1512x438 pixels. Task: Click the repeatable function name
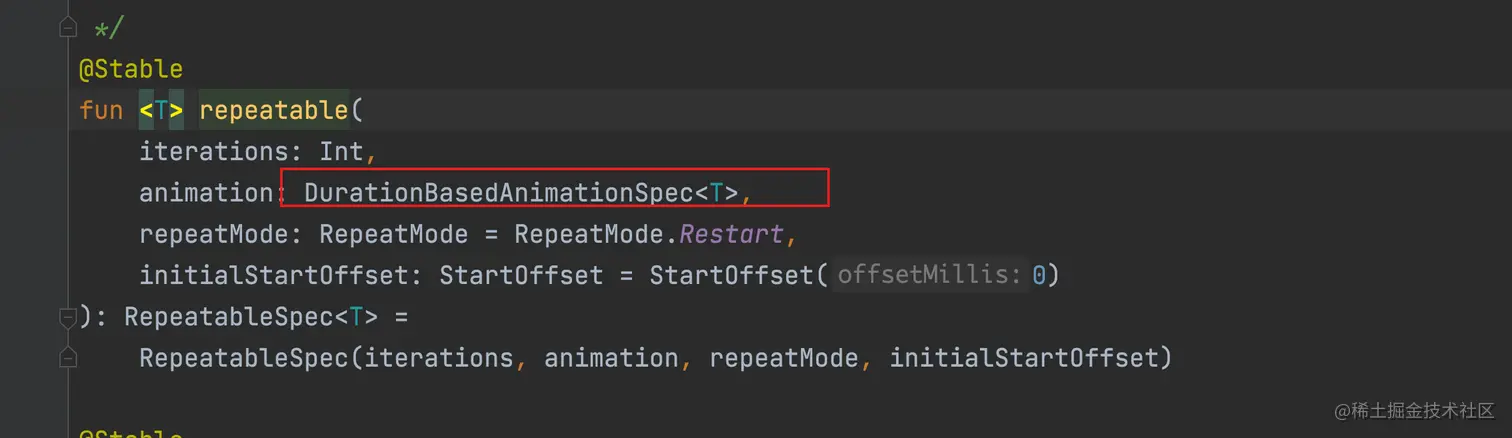tap(273, 110)
